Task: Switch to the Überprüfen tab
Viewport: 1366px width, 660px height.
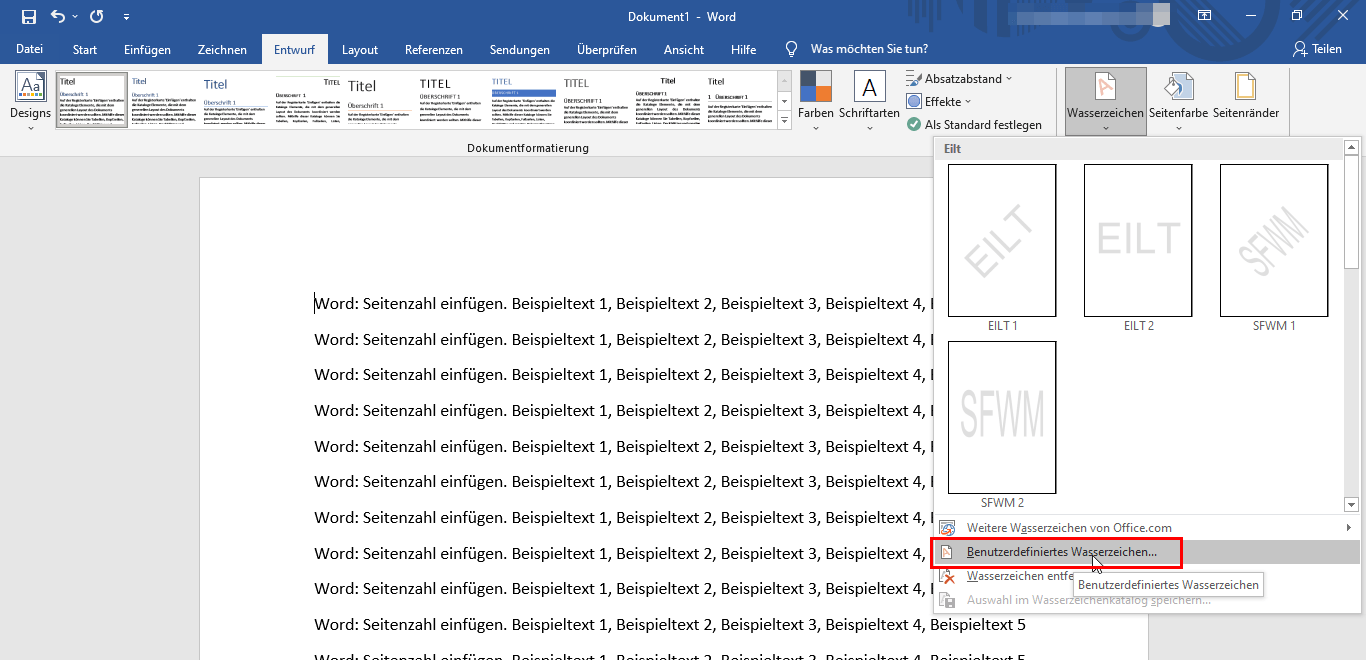Action: tap(607, 49)
